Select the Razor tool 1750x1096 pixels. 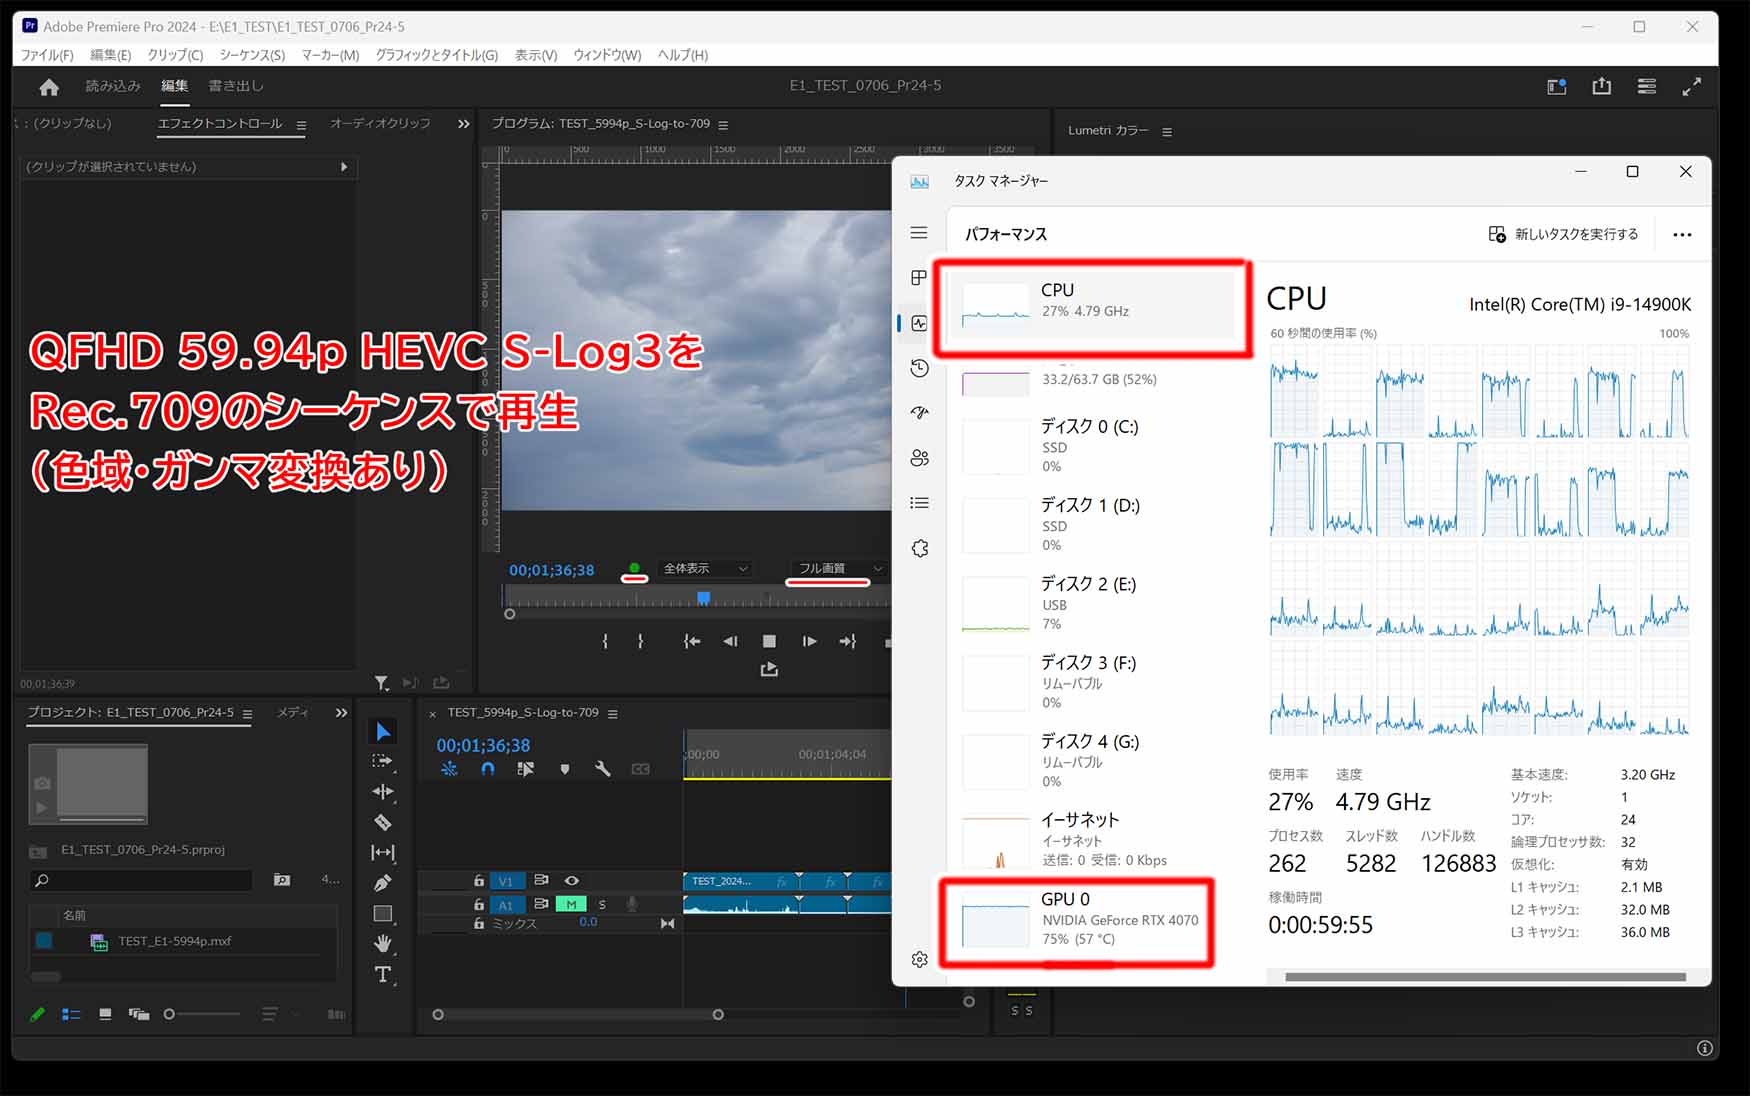[x=383, y=821]
